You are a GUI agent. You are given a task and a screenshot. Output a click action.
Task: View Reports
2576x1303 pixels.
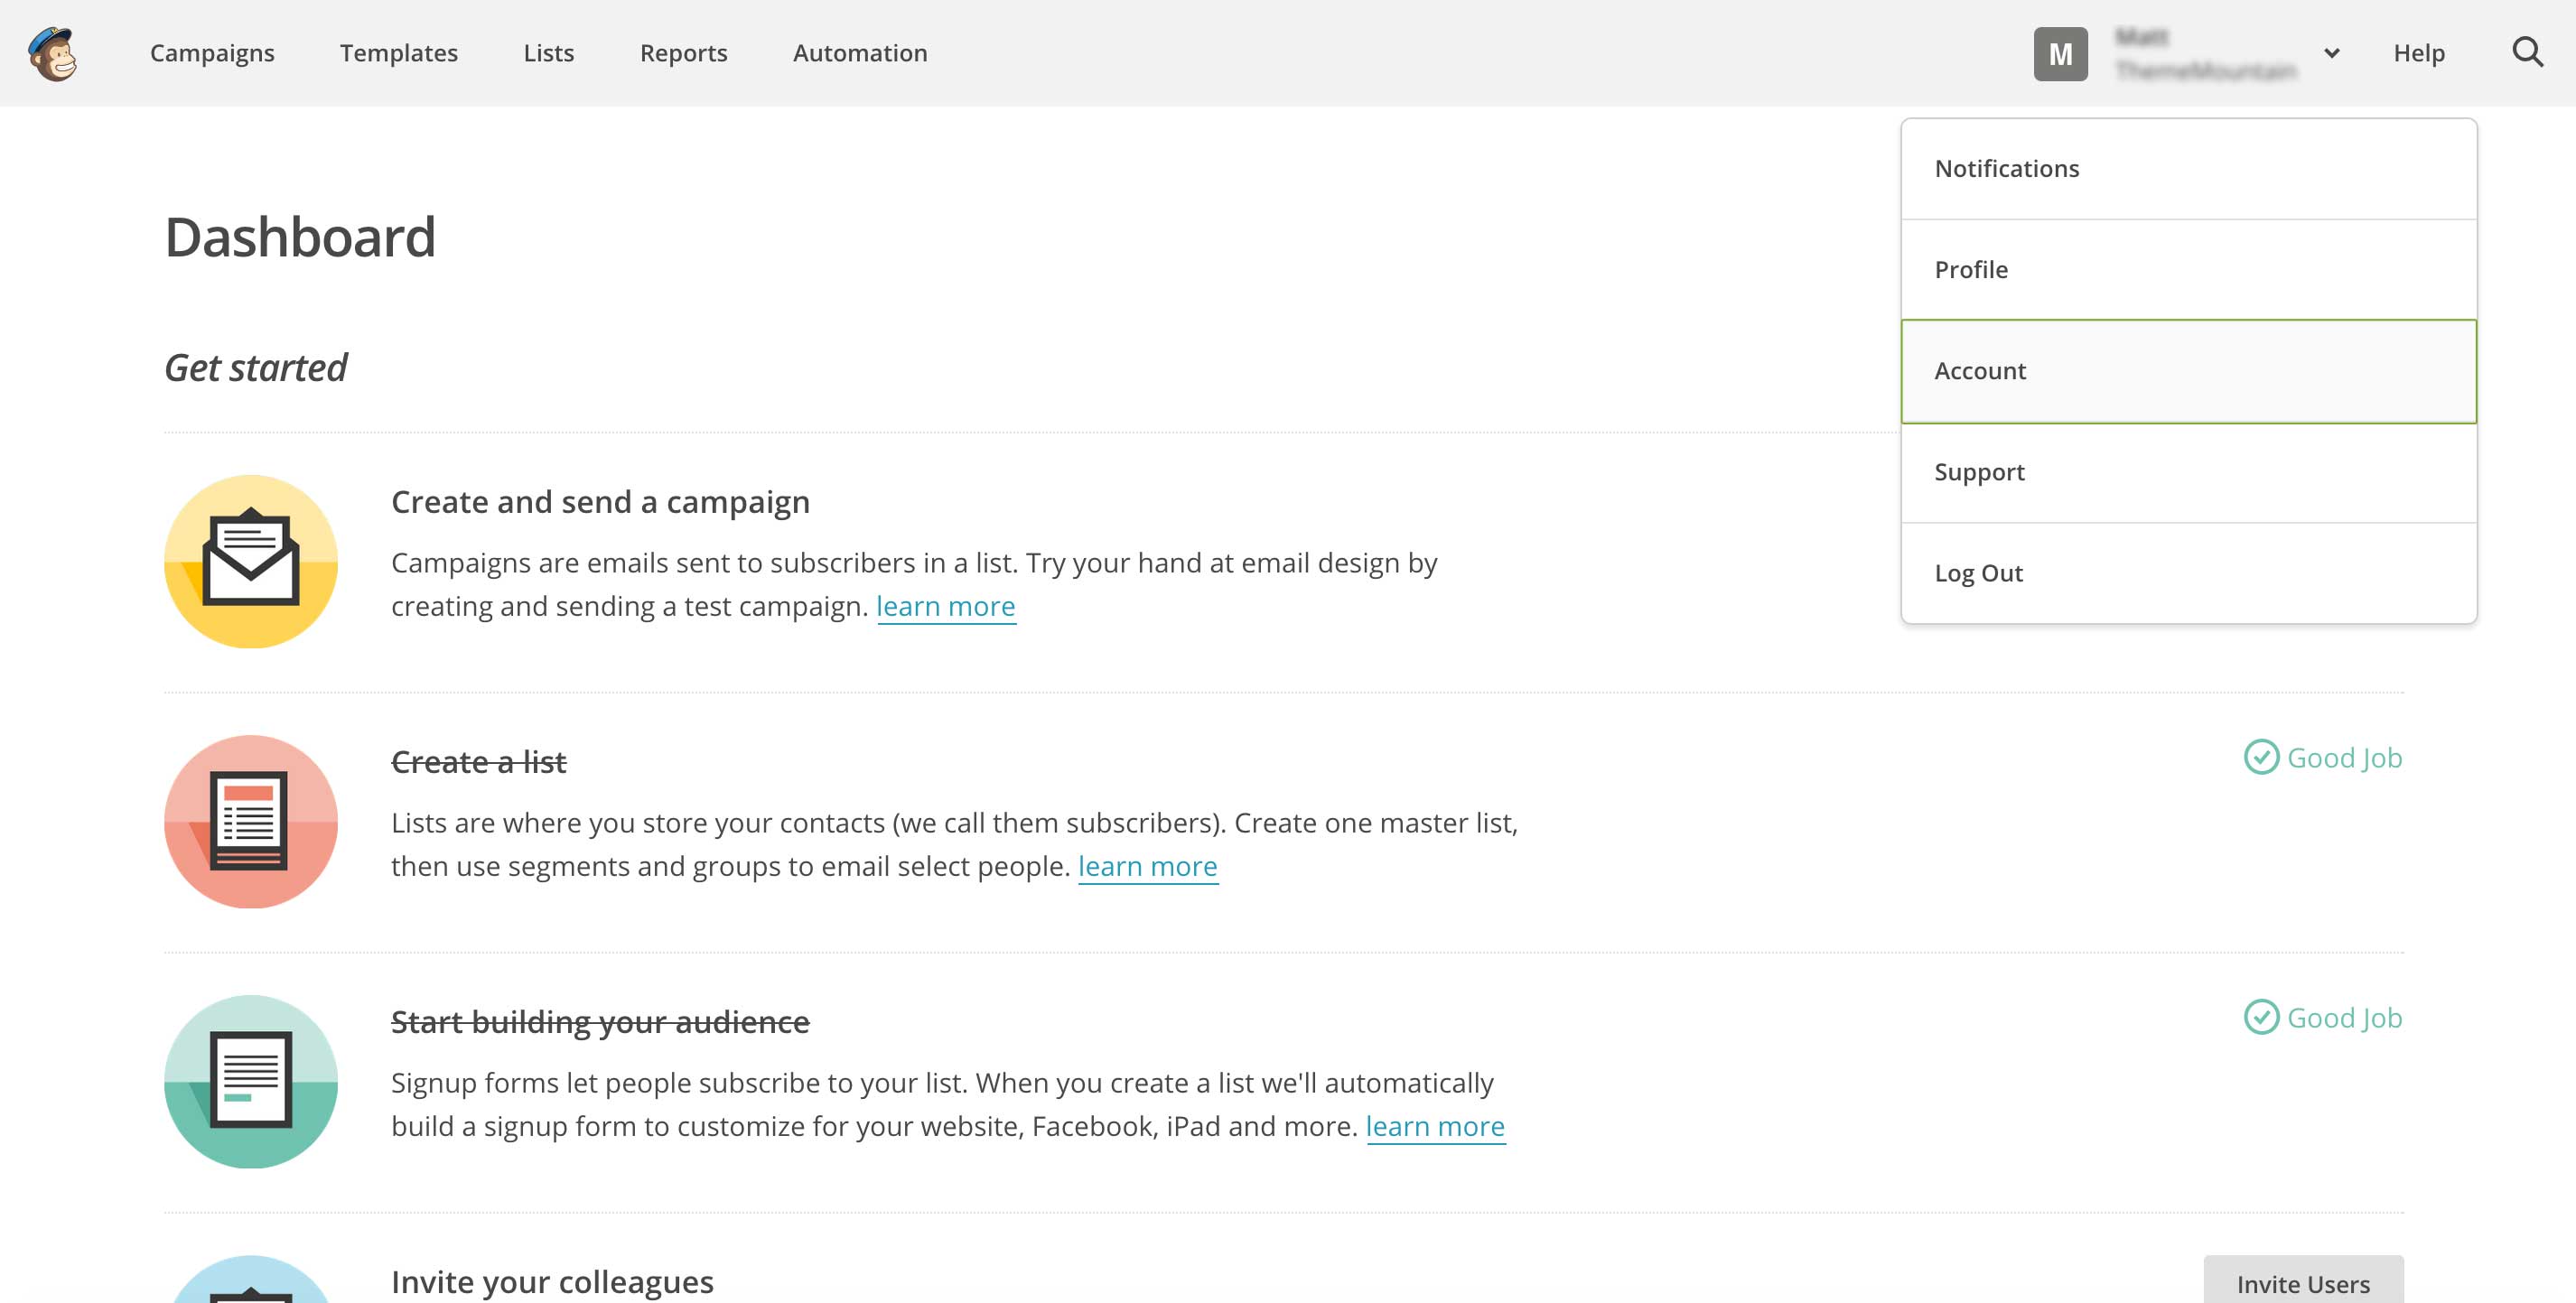point(684,53)
